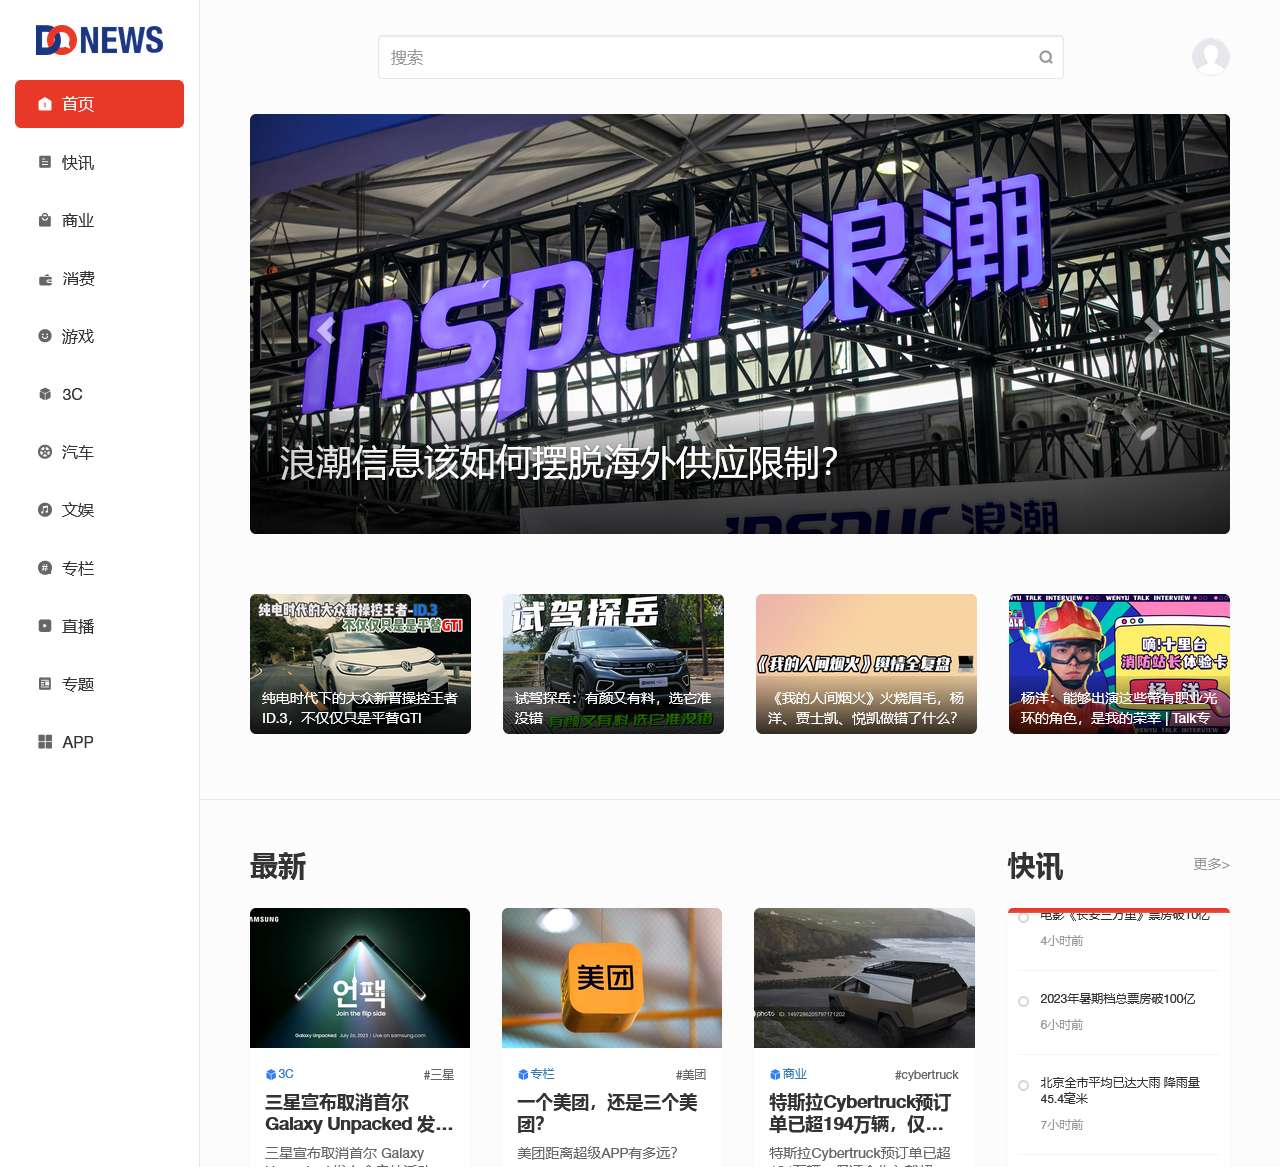Open the 杨洋 Talk interview thumbnail
The width and height of the screenshot is (1280, 1167).
(x=1119, y=664)
